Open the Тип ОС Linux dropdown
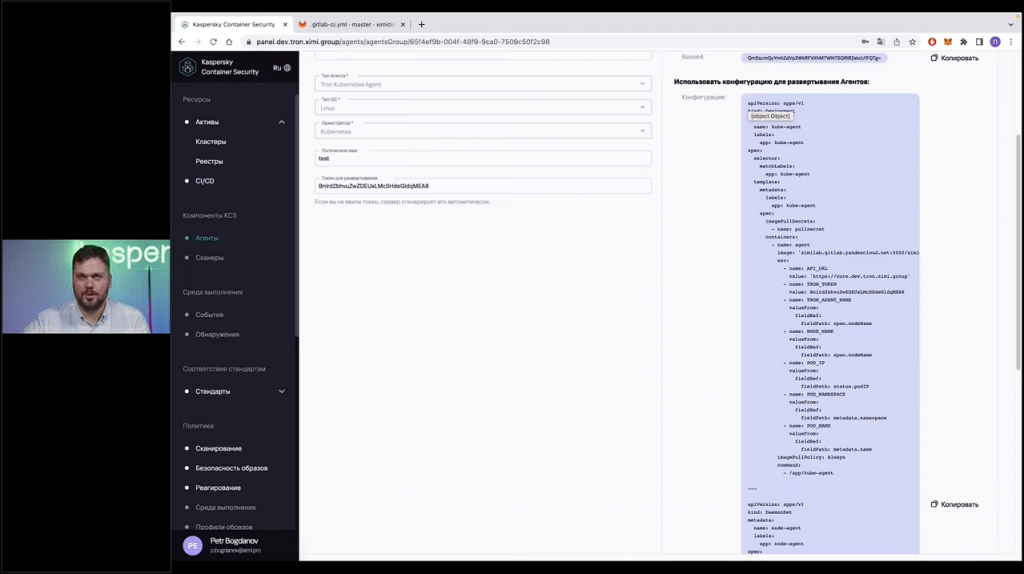The image size is (1024, 574). click(x=483, y=107)
